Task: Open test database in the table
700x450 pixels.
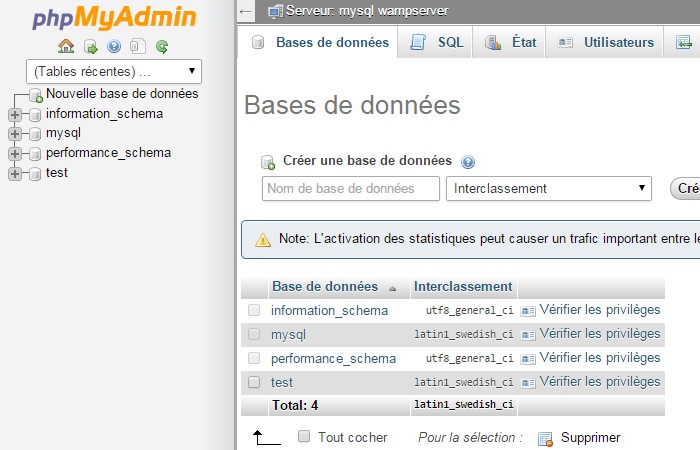Action: tap(282, 383)
